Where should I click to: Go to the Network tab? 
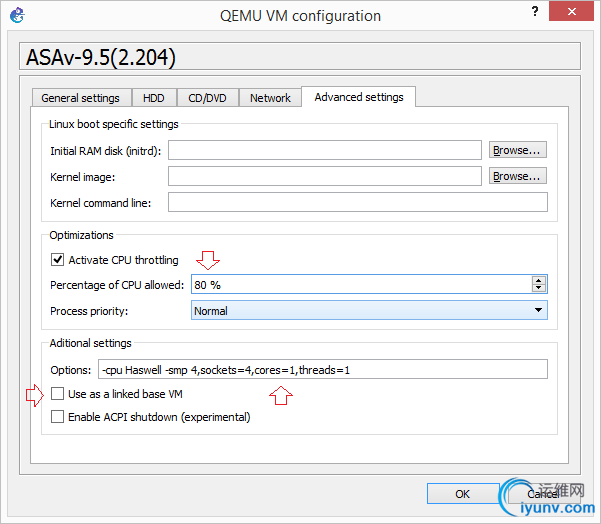tap(270, 98)
